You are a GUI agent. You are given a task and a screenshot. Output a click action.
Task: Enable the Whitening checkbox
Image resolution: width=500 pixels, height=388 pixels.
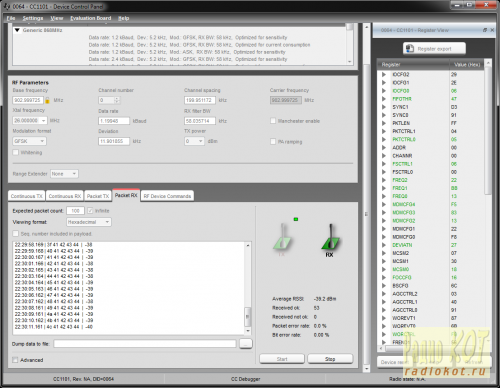16,152
